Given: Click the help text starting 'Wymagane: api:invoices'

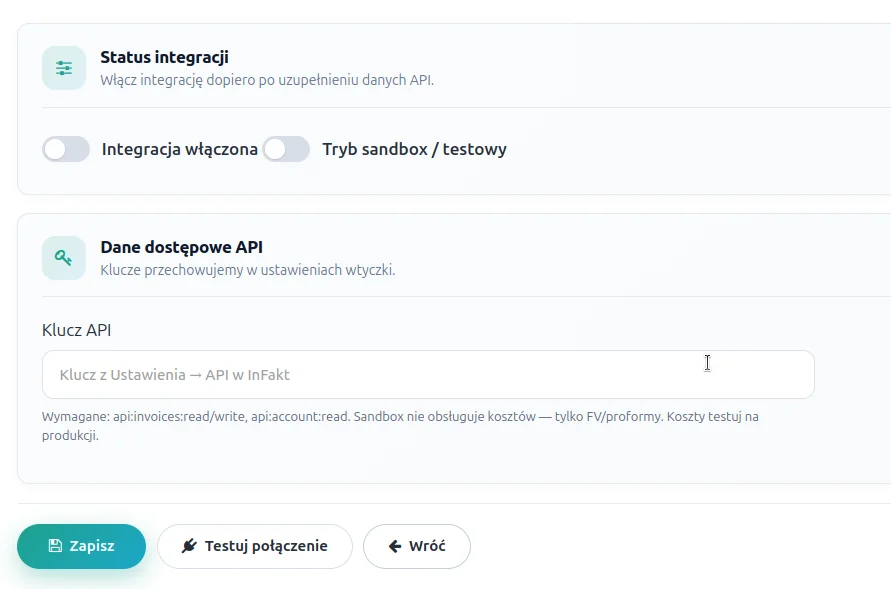Looking at the screenshot, I should tap(400, 426).
